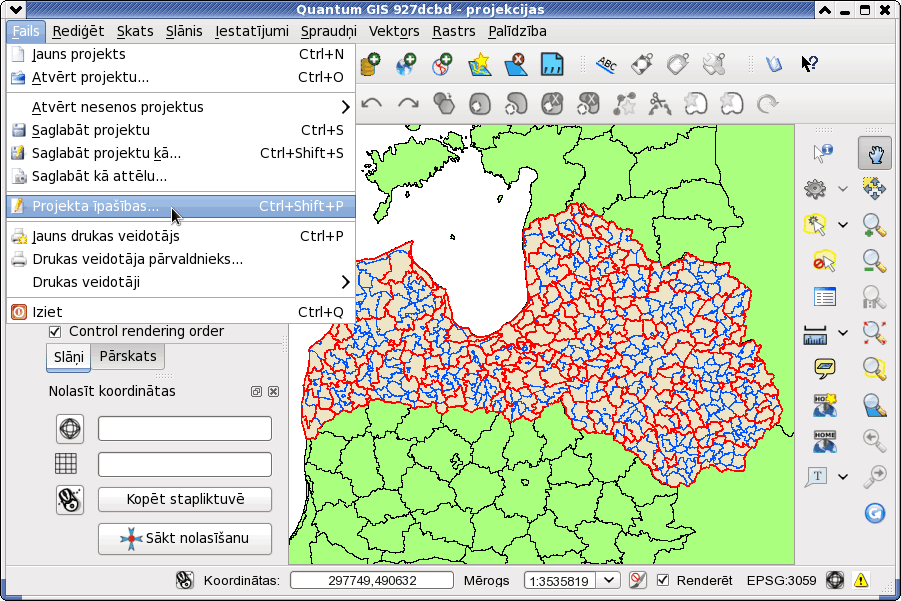This screenshot has width=901, height=601.
Task: Open ABC labeling tool
Action: (606, 64)
